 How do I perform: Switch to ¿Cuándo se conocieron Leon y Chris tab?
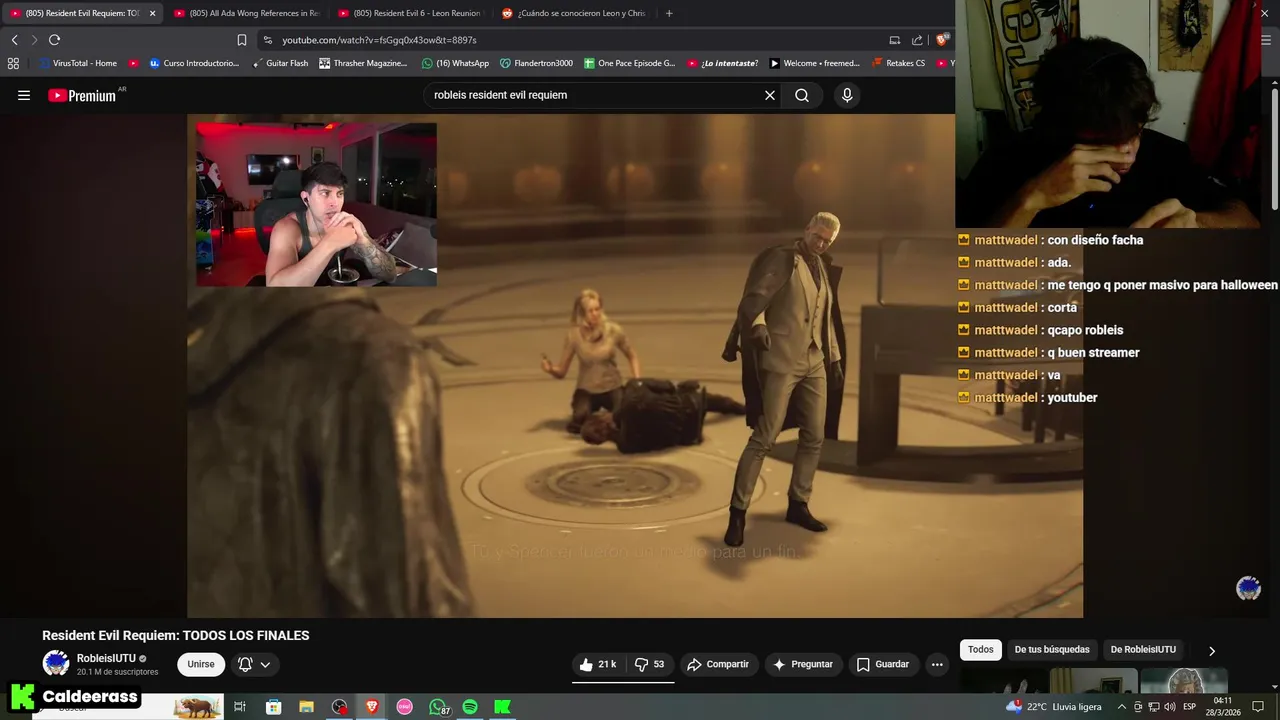click(x=573, y=13)
